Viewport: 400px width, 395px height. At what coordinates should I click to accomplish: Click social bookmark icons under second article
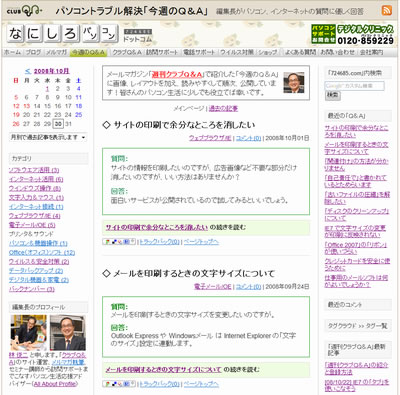(119, 384)
